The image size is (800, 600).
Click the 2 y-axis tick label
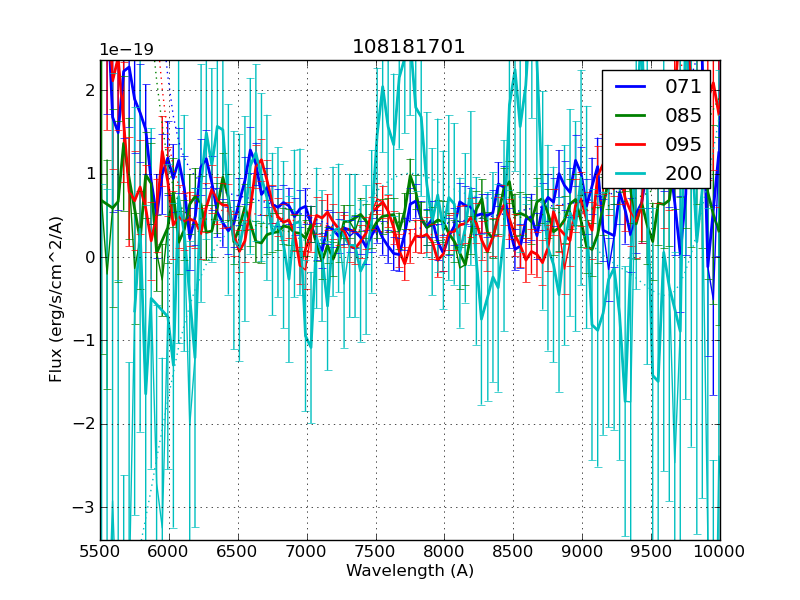pyautogui.click(x=90, y=90)
